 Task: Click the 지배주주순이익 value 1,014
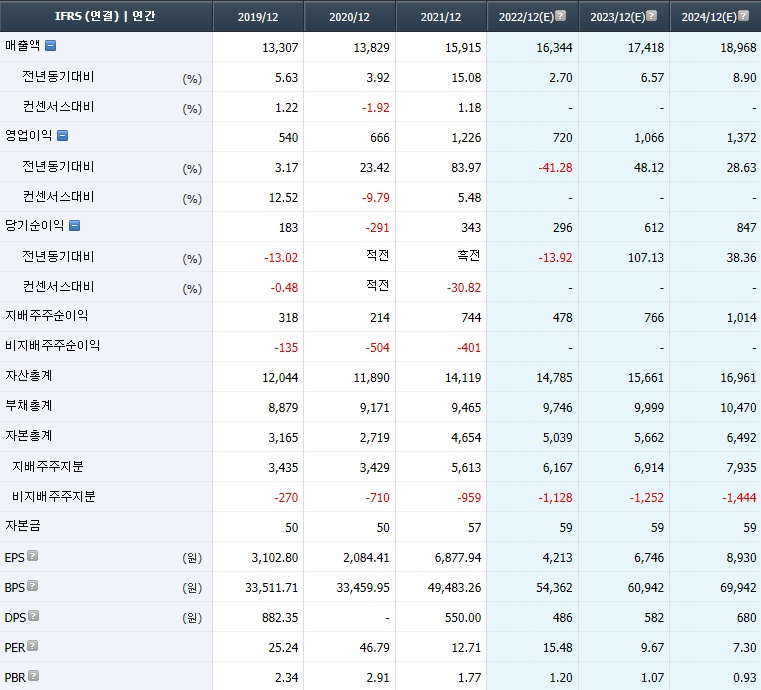click(x=741, y=318)
